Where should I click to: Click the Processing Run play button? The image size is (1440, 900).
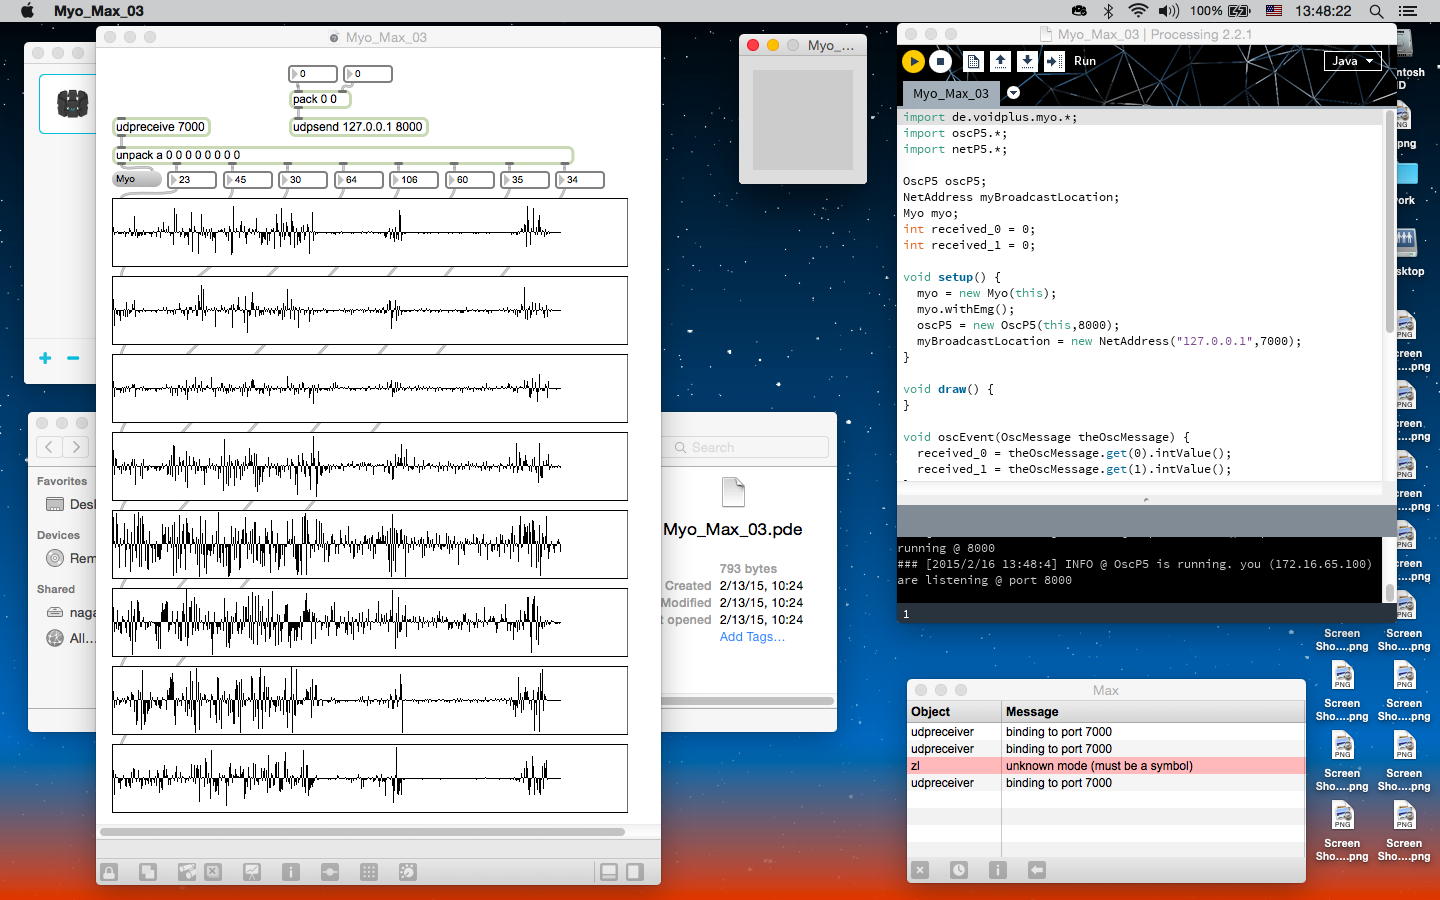(913, 61)
